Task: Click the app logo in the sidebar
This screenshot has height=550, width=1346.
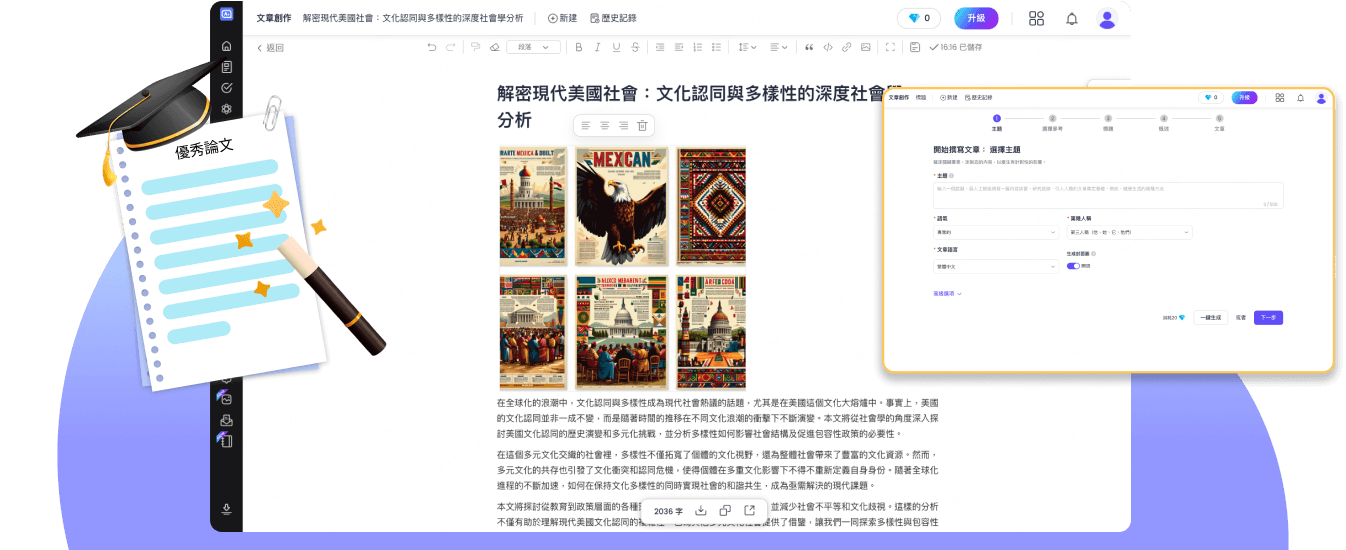Action: 227,14
